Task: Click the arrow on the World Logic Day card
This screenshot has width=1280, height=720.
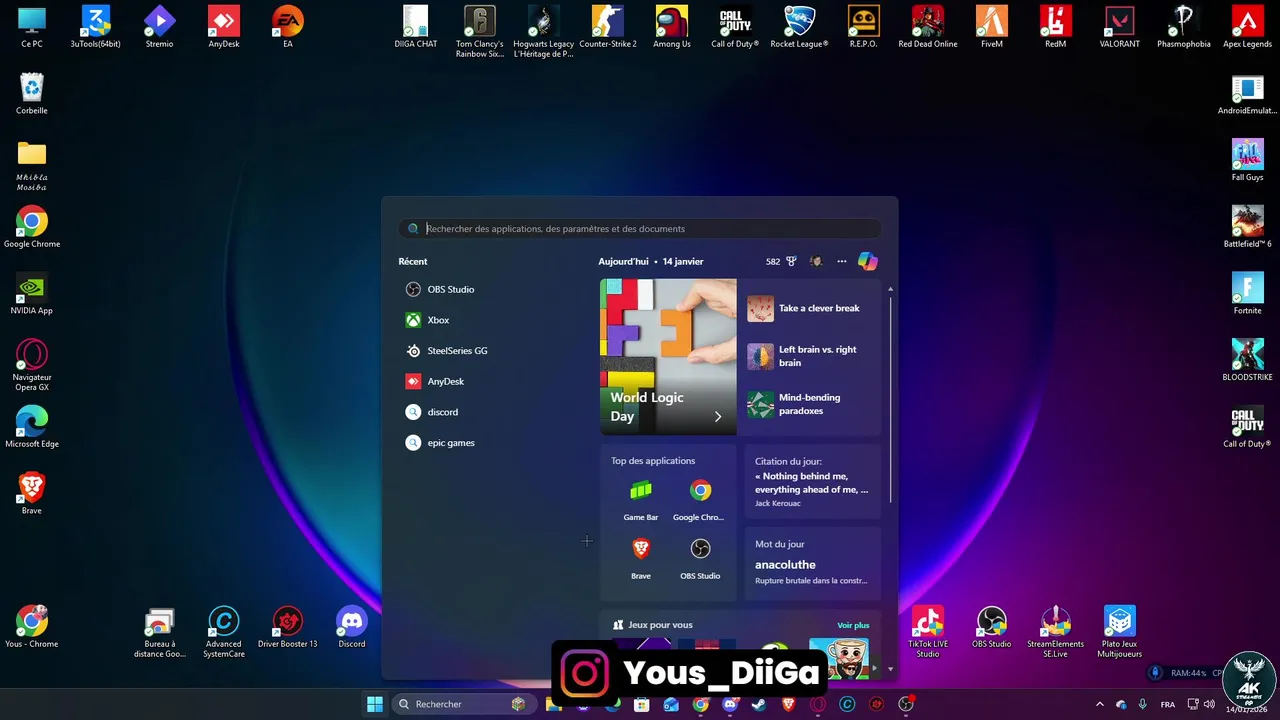Action: click(x=718, y=417)
